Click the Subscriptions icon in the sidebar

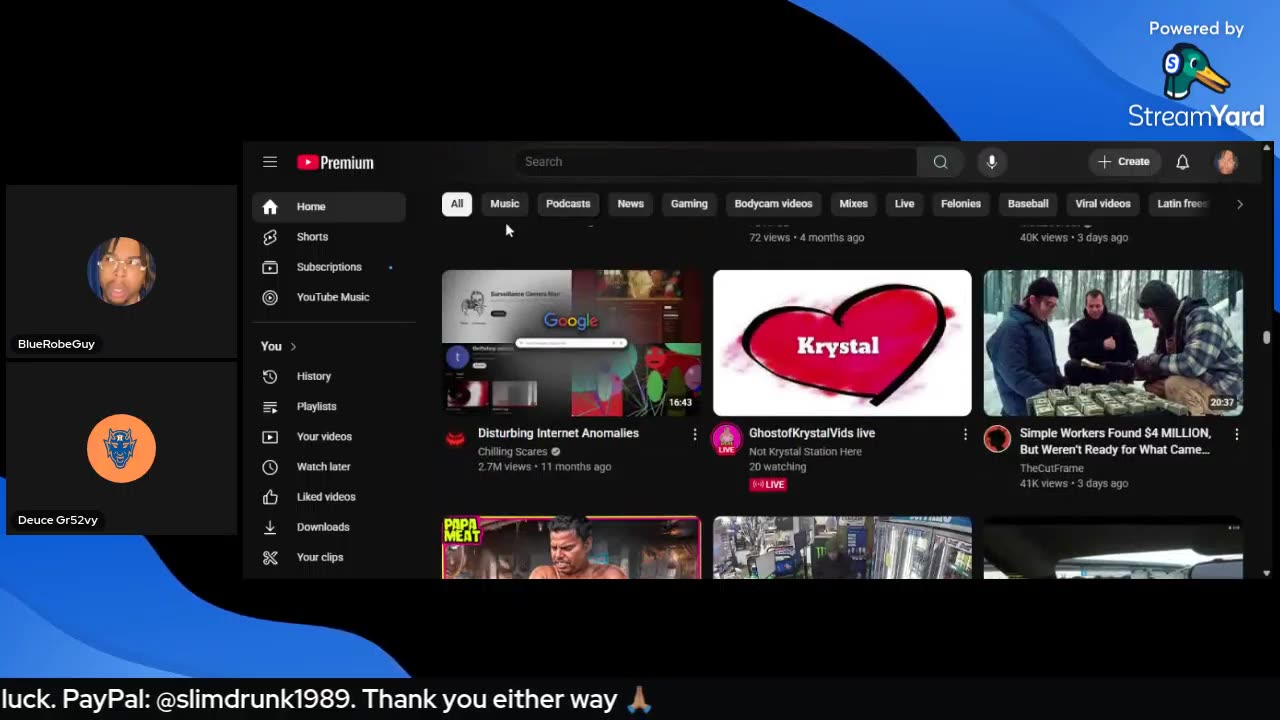(x=270, y=267)
